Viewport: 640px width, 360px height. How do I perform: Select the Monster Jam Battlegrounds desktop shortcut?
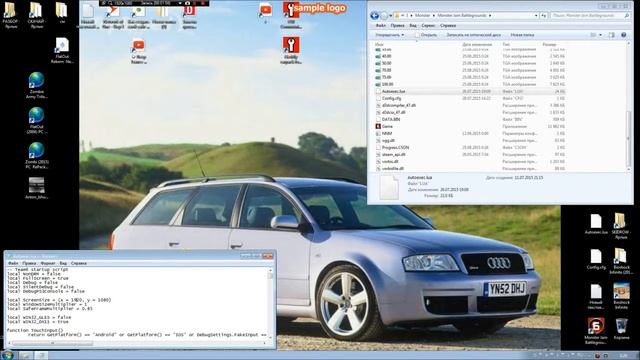(596, 331)
